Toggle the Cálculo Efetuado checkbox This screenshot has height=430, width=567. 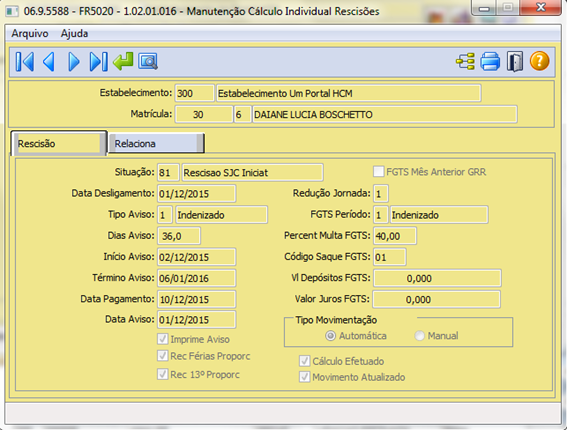click(x=304, y=361)
